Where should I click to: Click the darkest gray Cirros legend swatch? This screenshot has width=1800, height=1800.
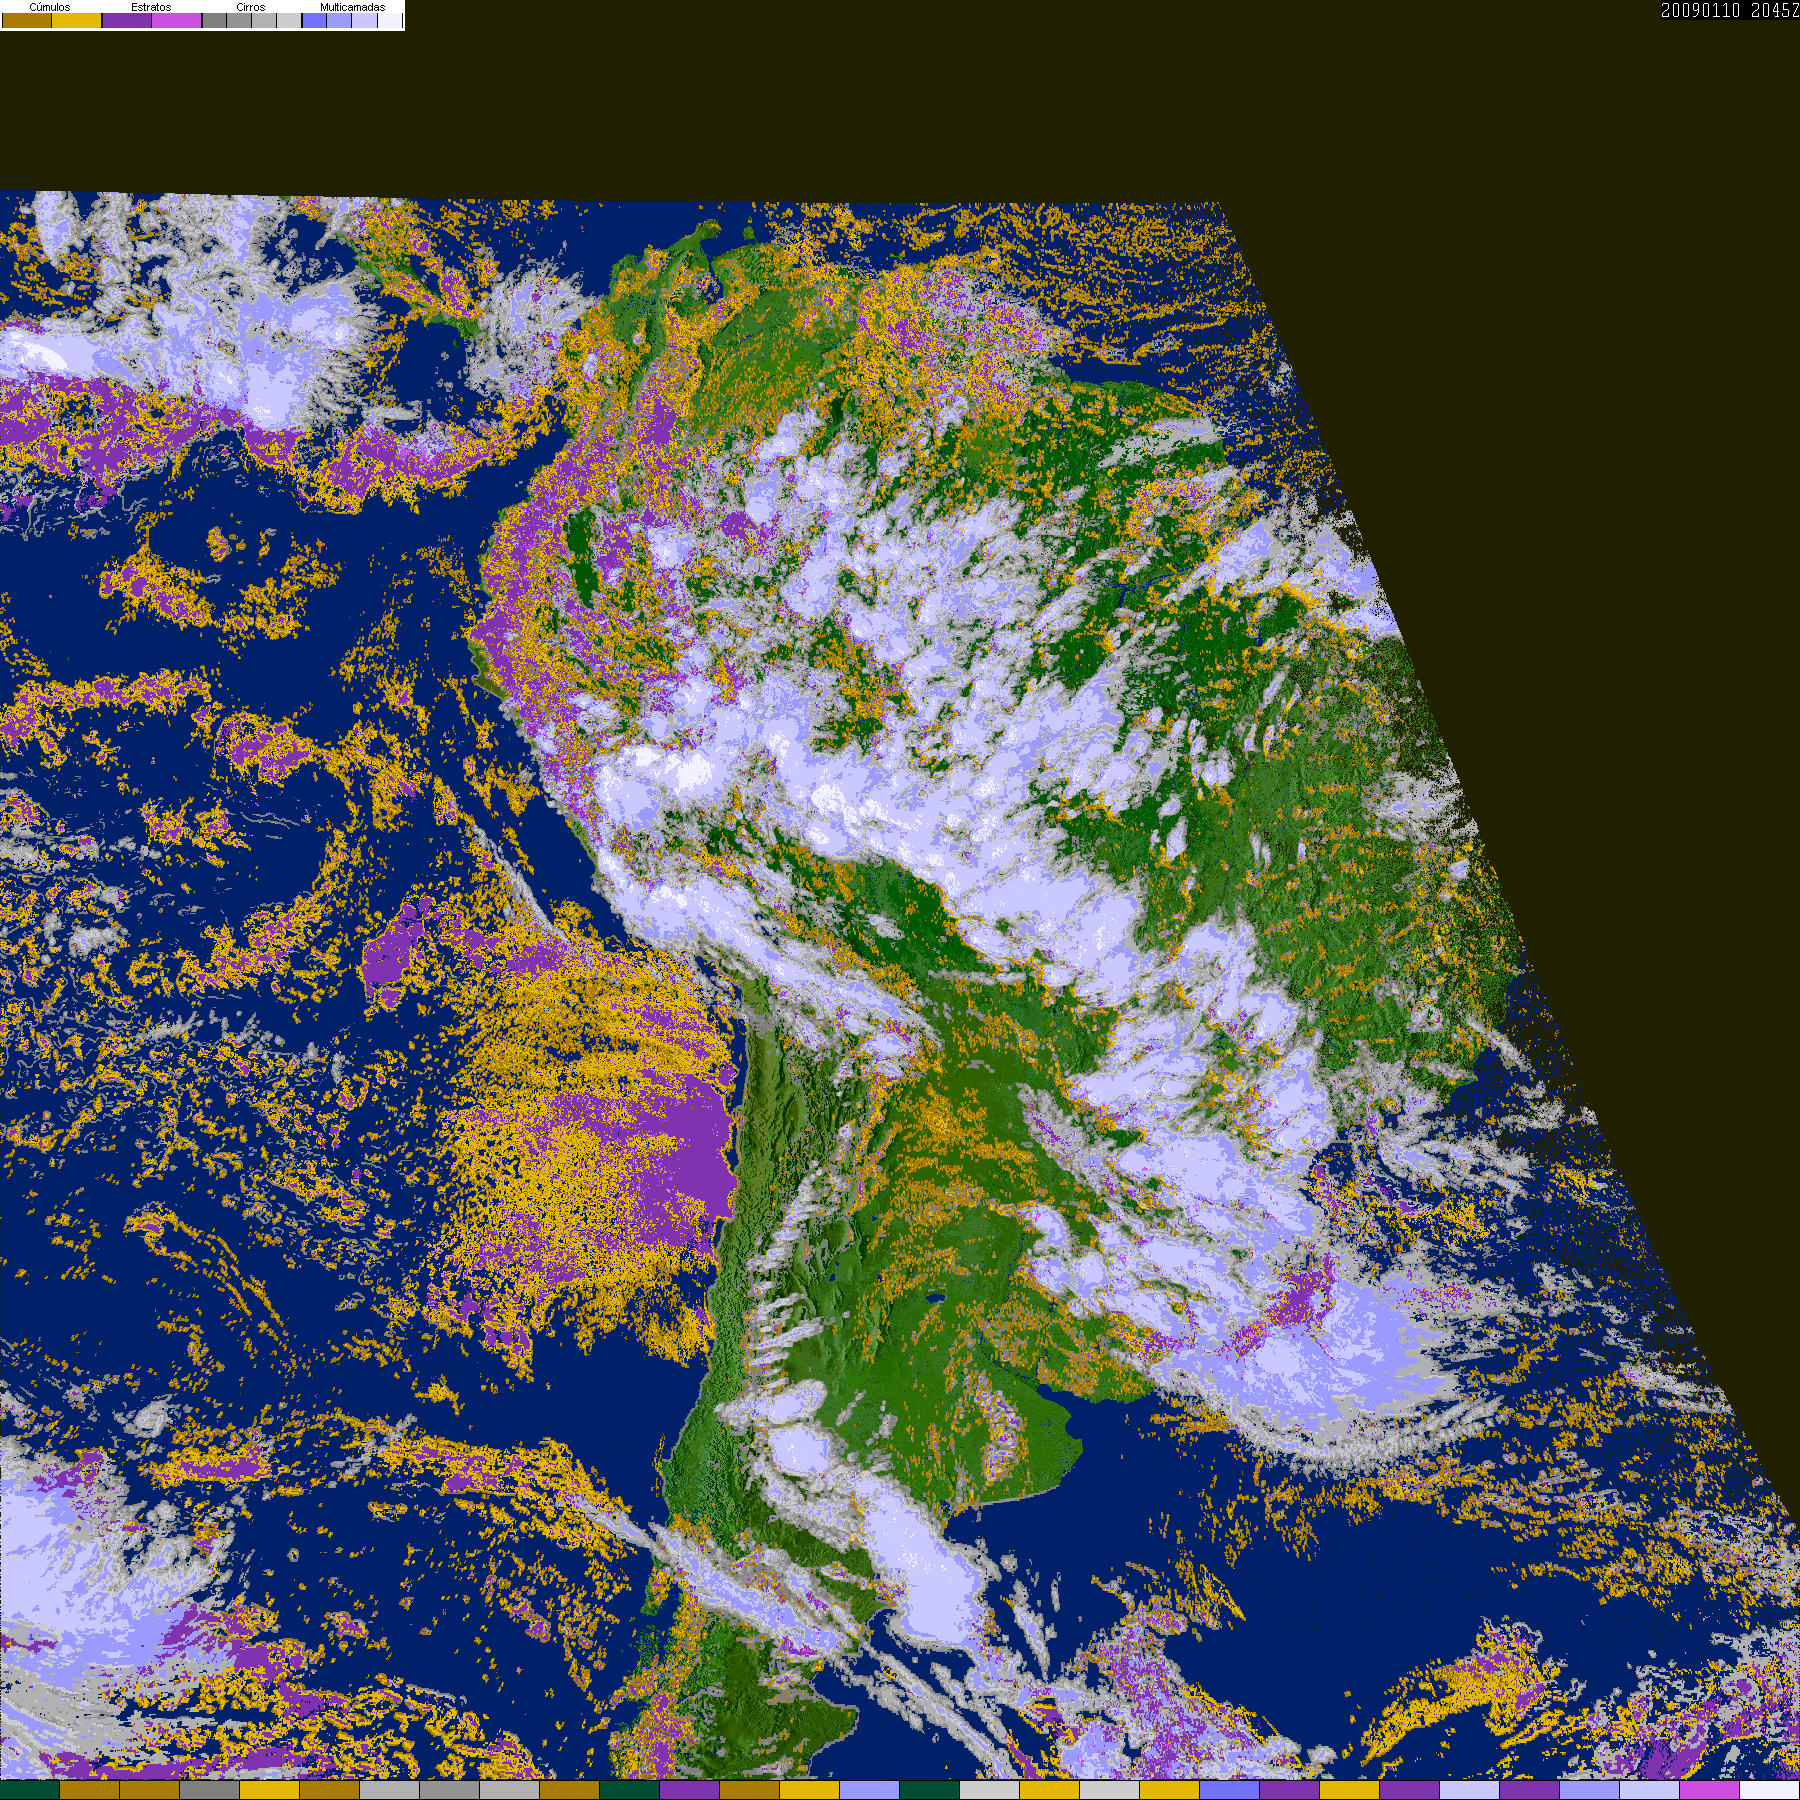click(215, 20)
